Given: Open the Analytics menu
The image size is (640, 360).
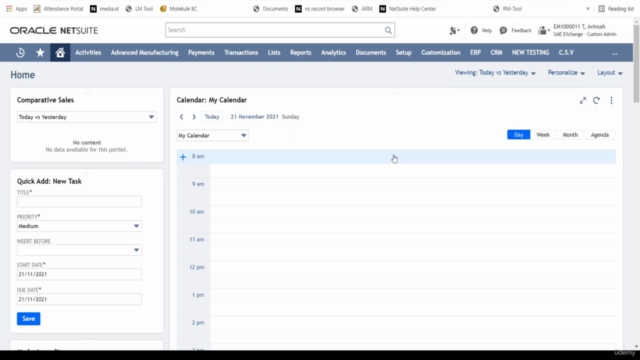Looking at the screenshot, I should (333, 53).
